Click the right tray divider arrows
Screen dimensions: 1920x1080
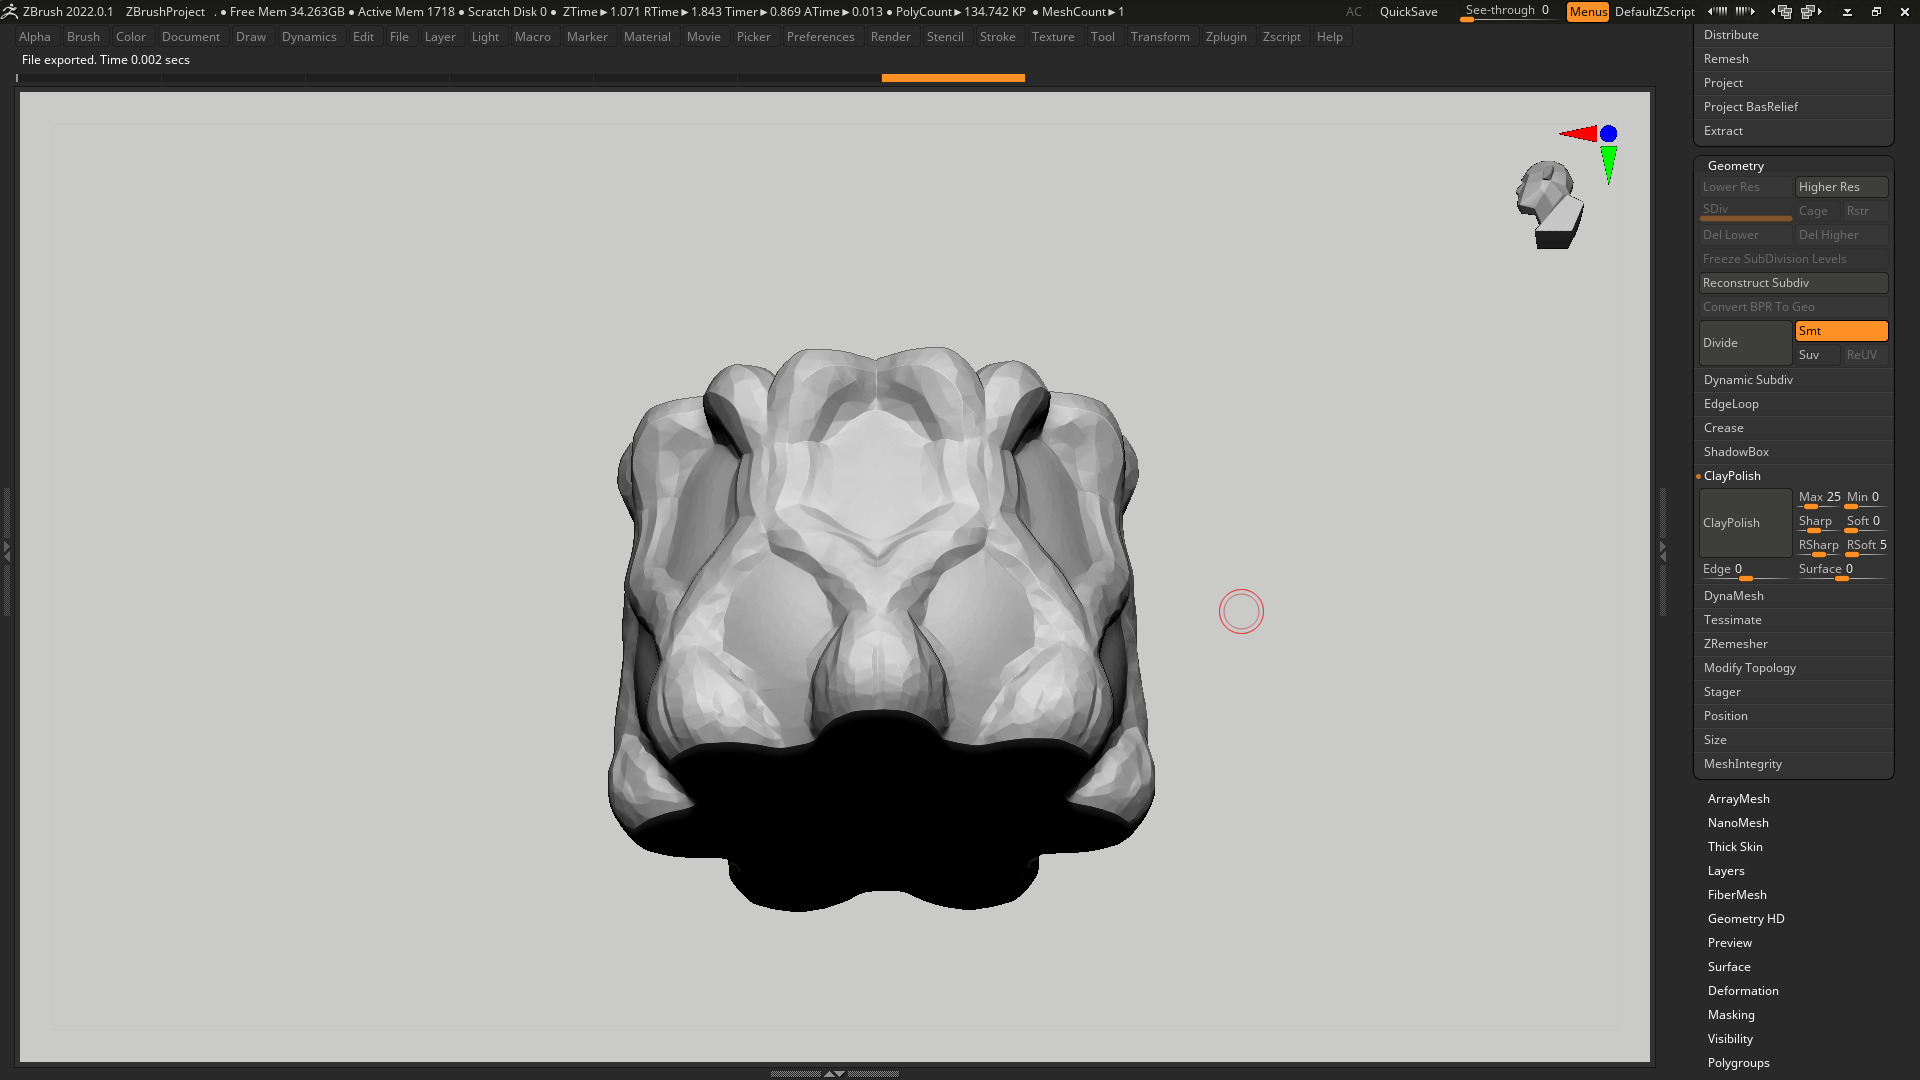click(x=1663, y=551)
